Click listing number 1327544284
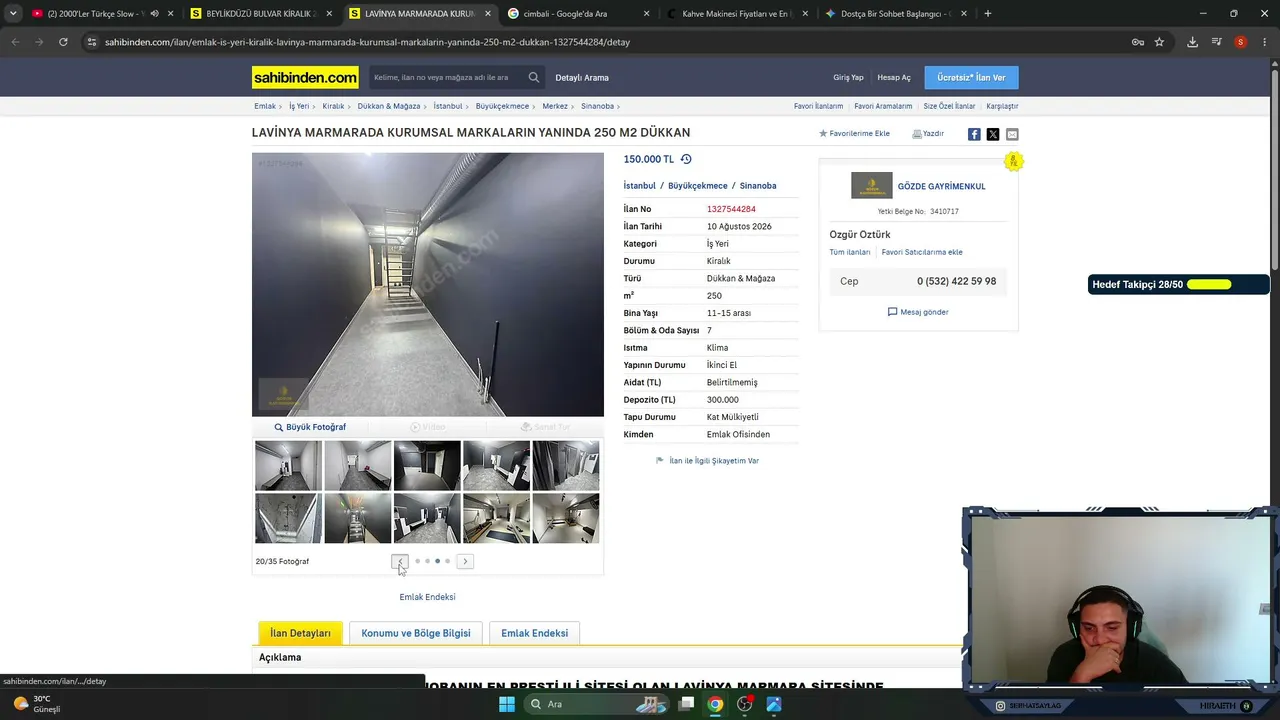Image resolution: width=1280 pixels, height=720 pixels. click(x=731, y=209)
